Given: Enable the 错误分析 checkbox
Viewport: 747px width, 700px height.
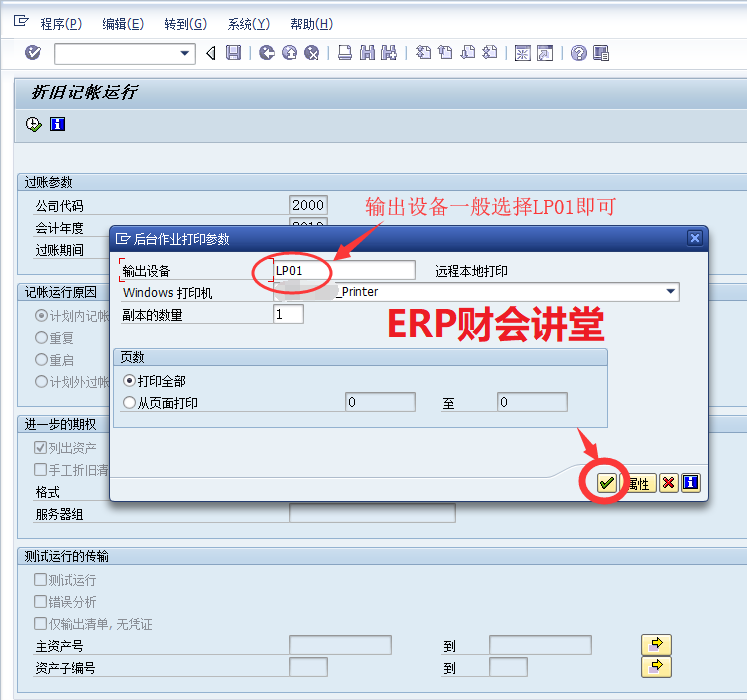Looking at the screenshot, I should tap(40, 601).
